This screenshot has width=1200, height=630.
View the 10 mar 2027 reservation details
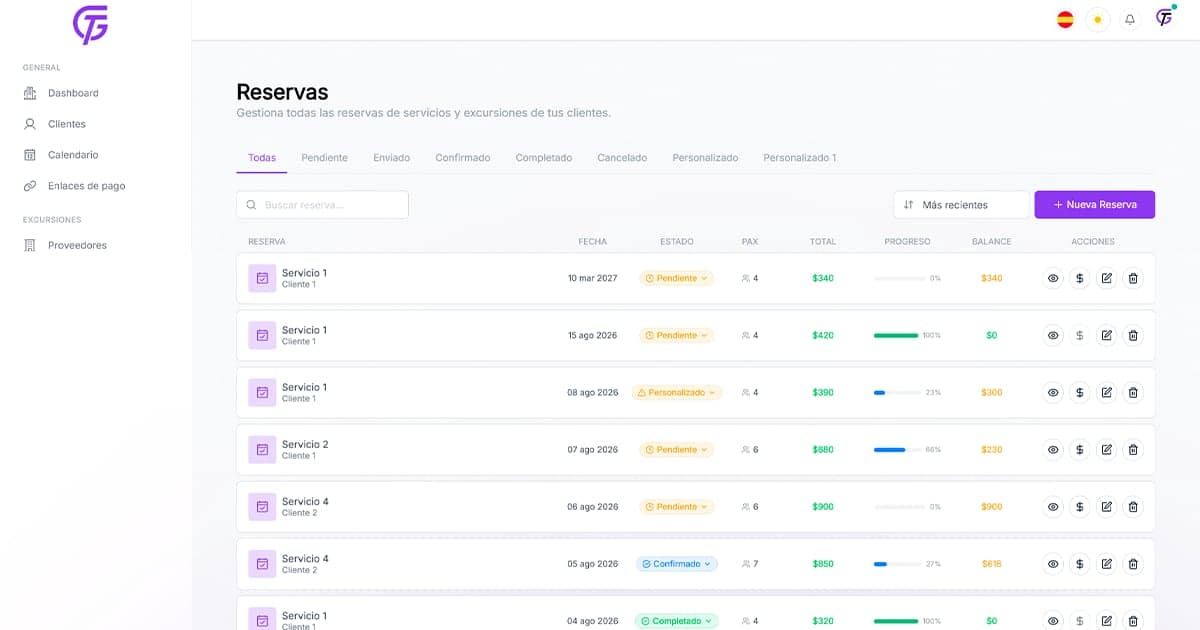tap(1053, 278)
